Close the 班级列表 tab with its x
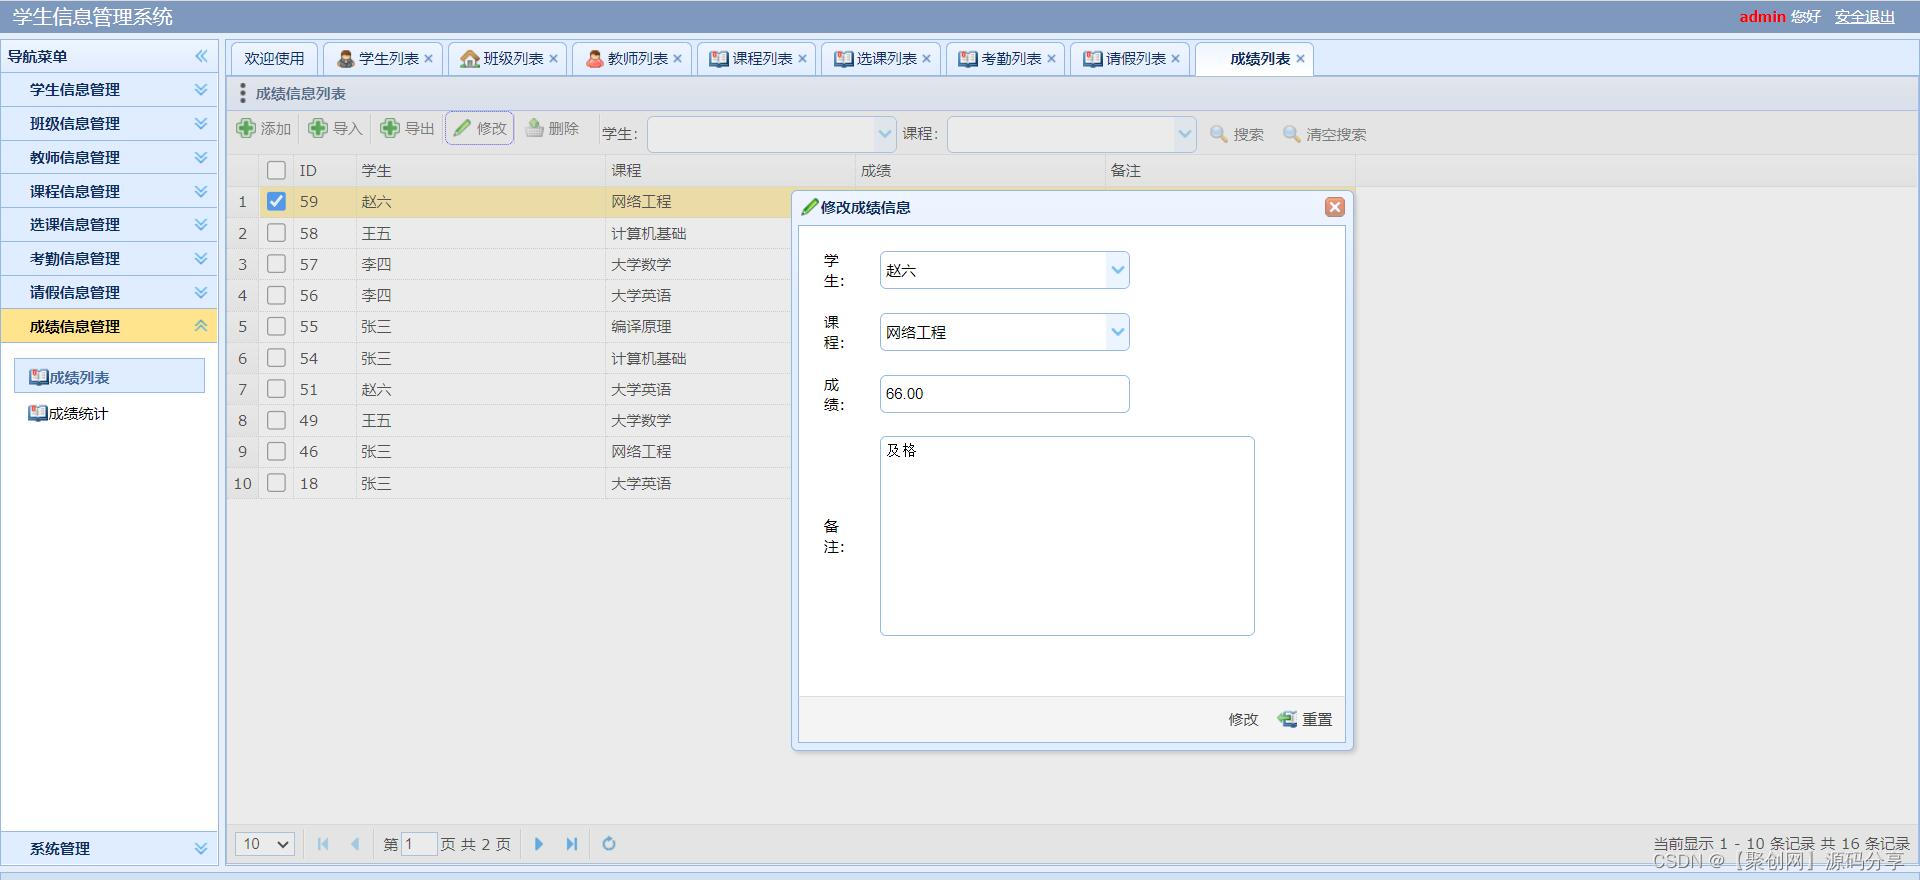This screenshot has height=880, width=1920. point(553,59)
